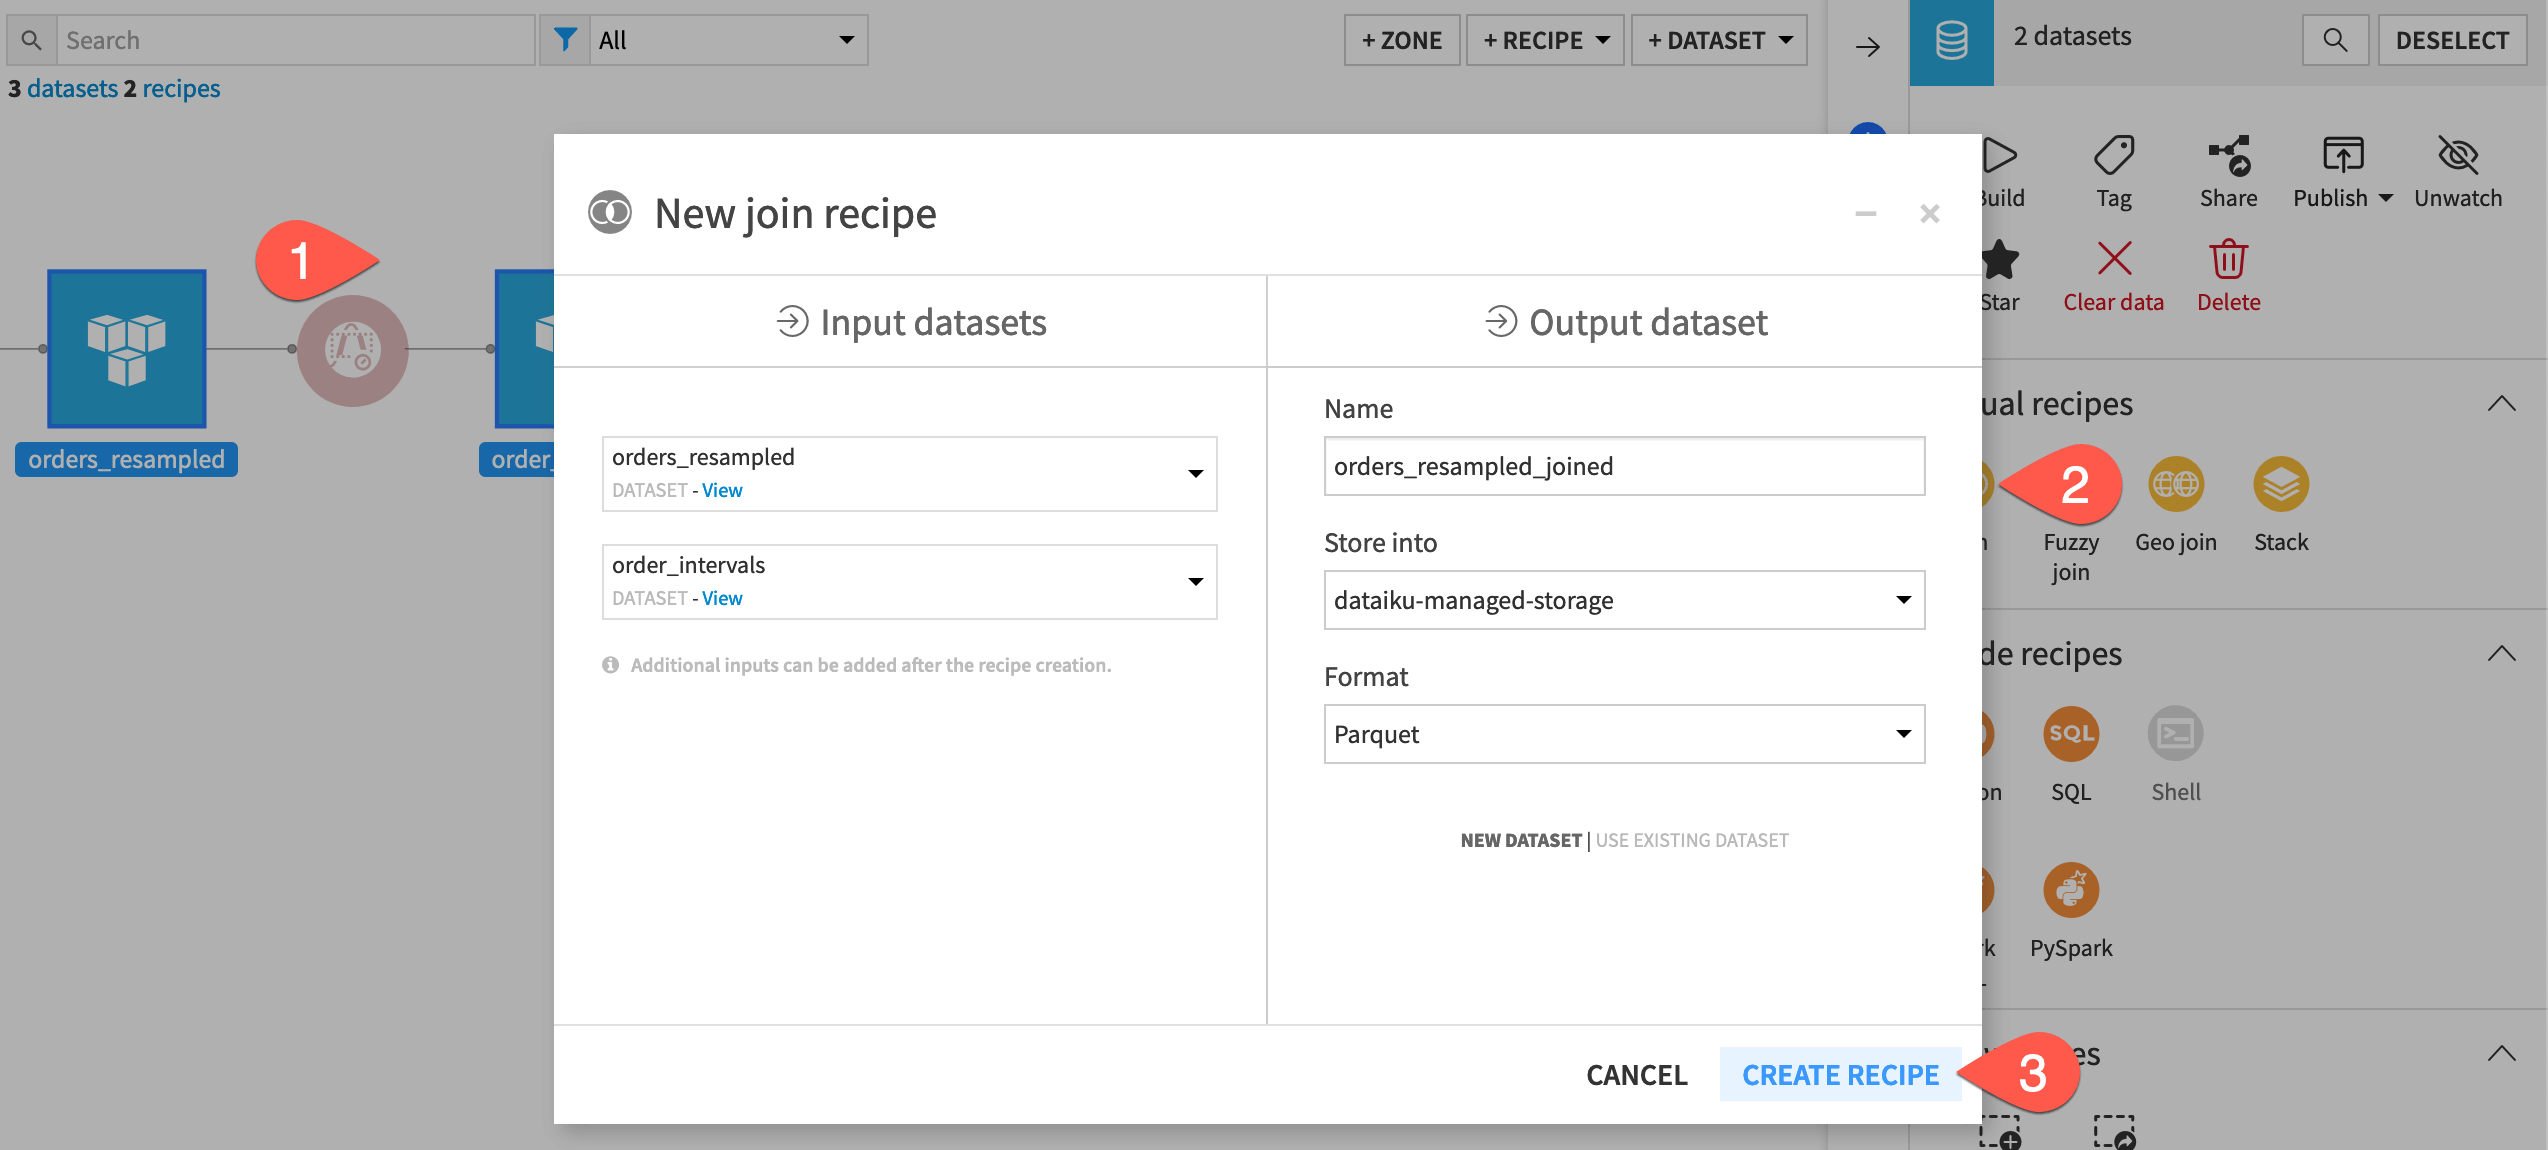Open the Store into dropdown

(1623, 600)
